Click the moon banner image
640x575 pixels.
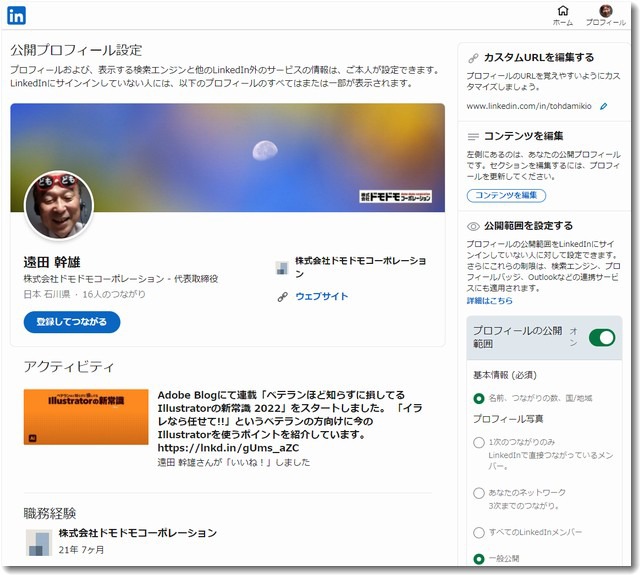tap(228, 157)
